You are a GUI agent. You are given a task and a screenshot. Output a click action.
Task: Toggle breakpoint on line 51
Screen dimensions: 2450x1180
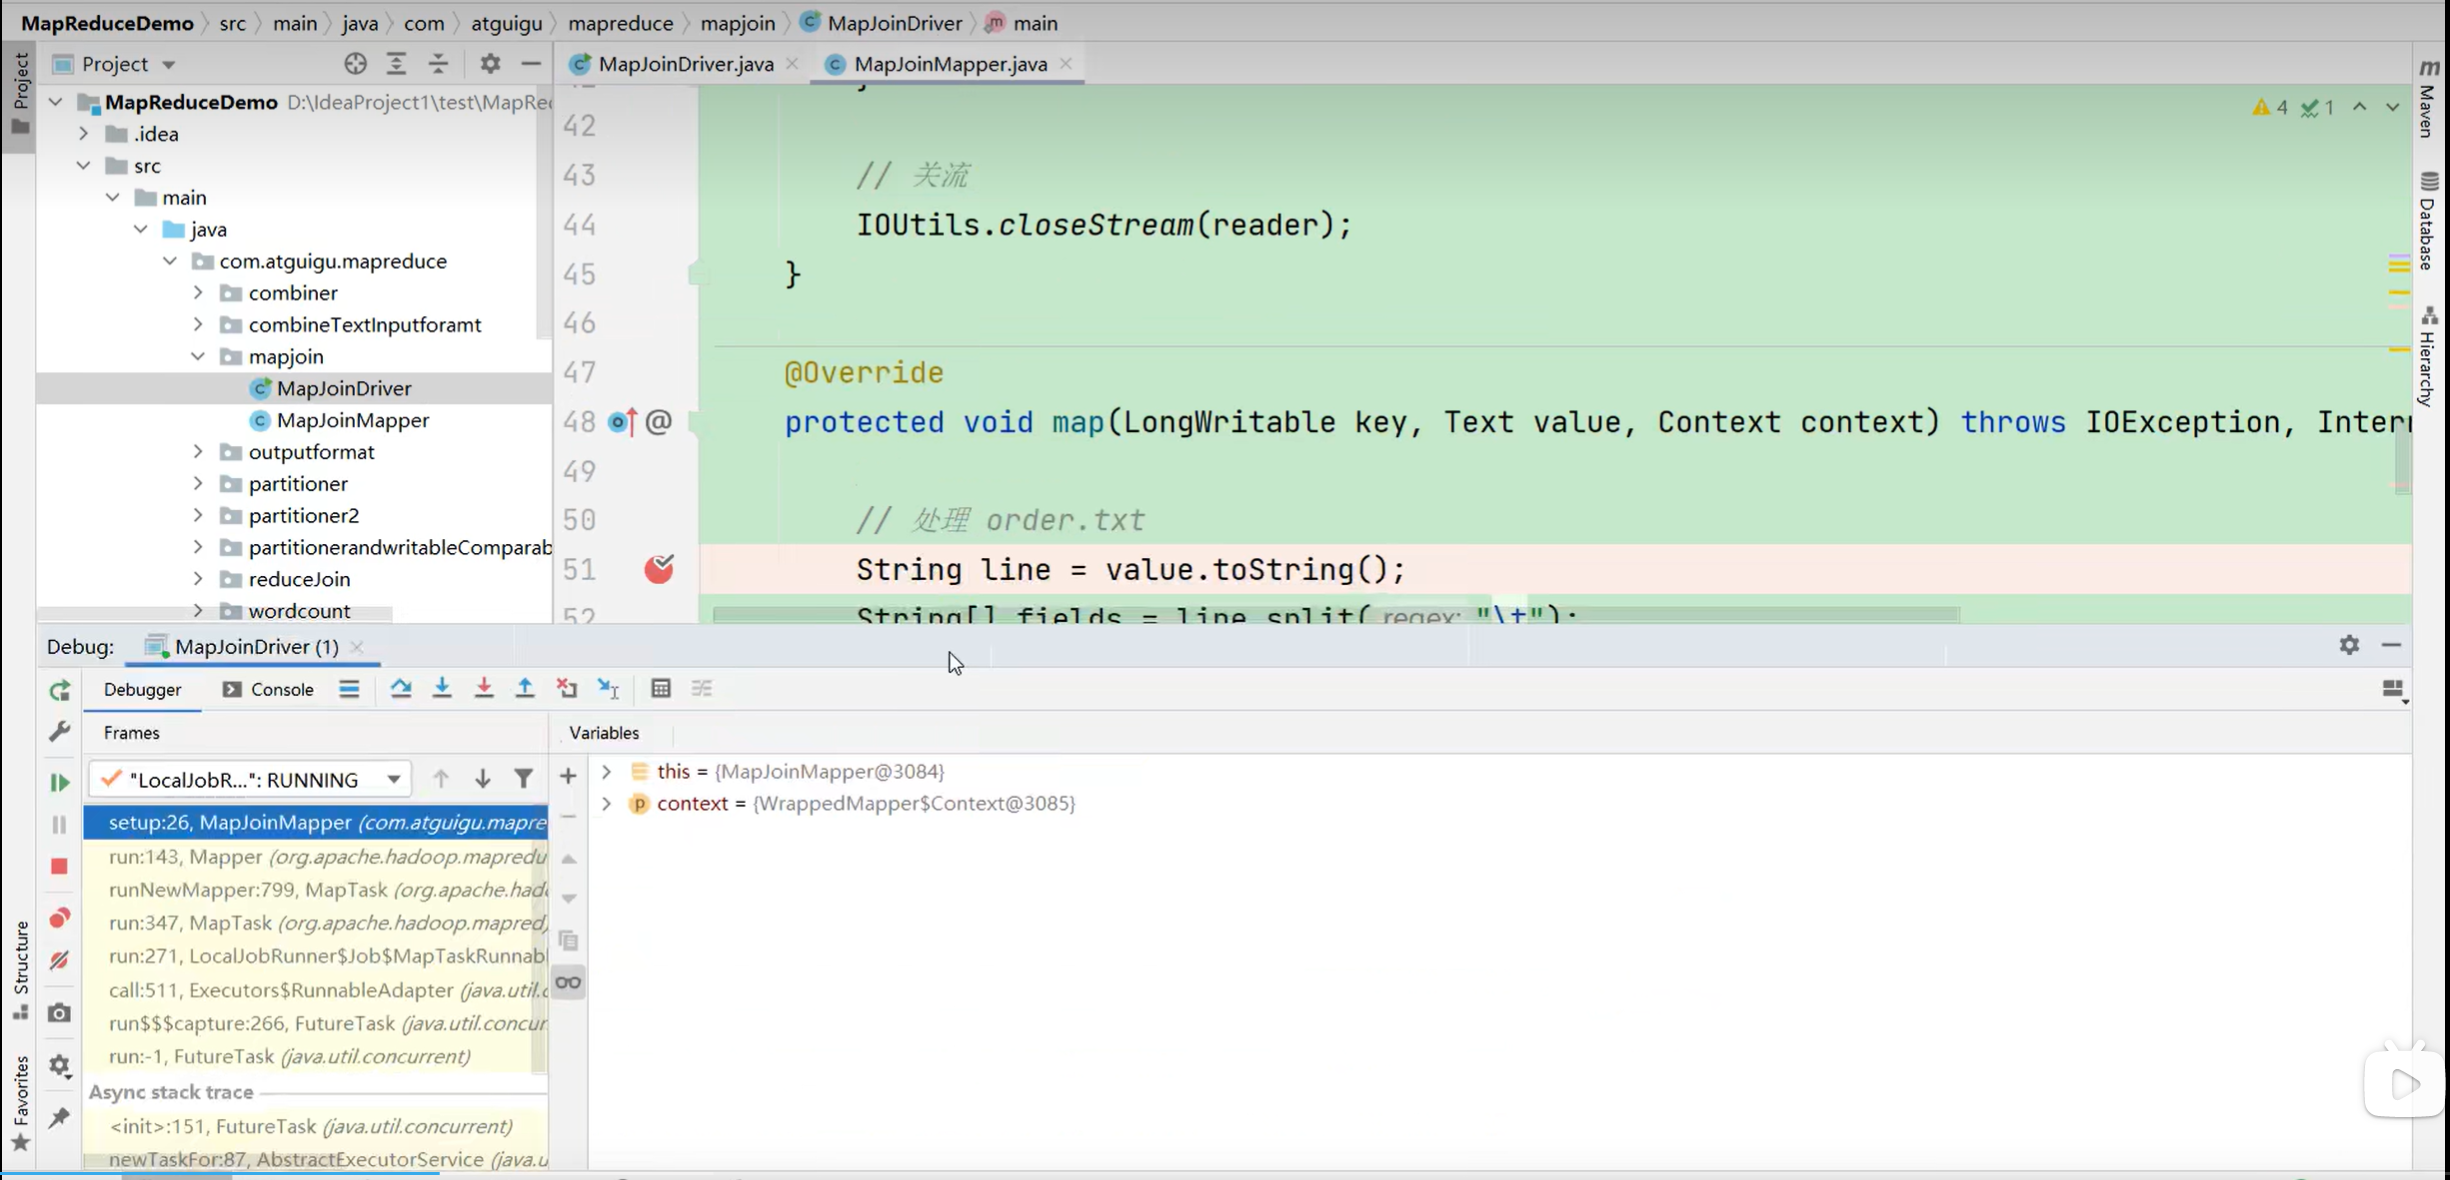[x=659, y=569]
